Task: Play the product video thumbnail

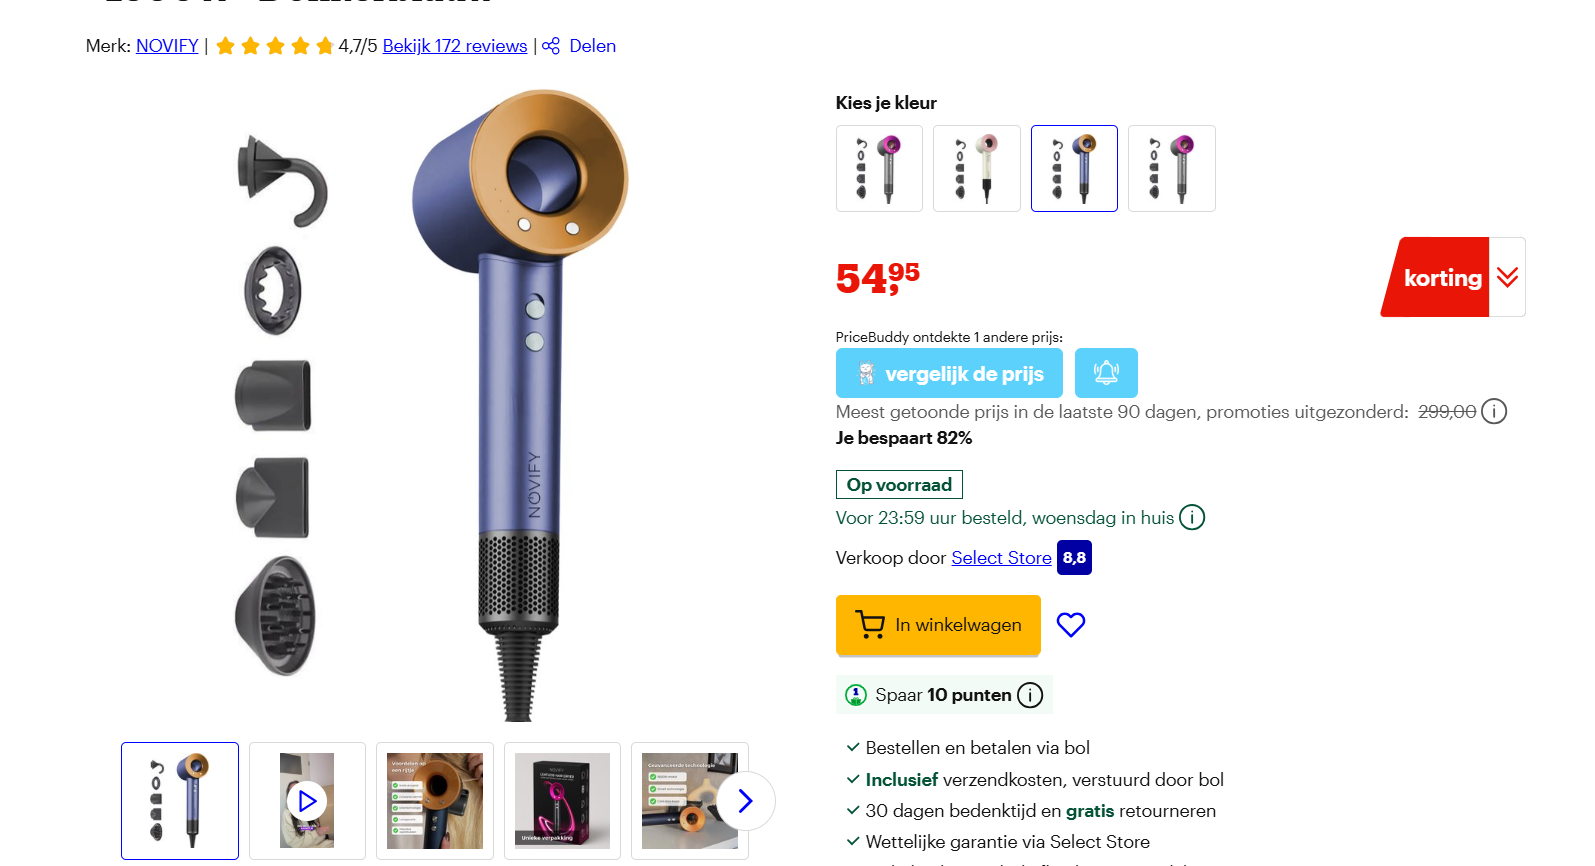Action: 307,801
